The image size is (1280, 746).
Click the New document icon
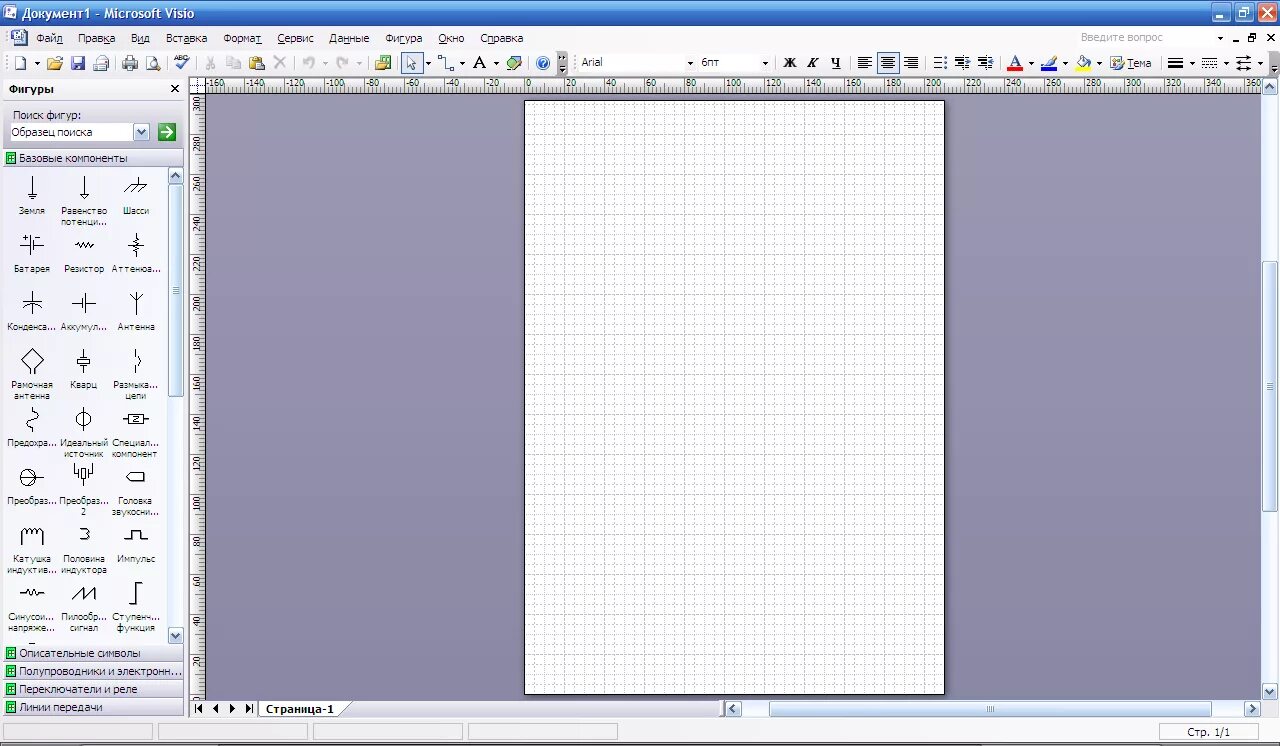(x=19, y=63)
